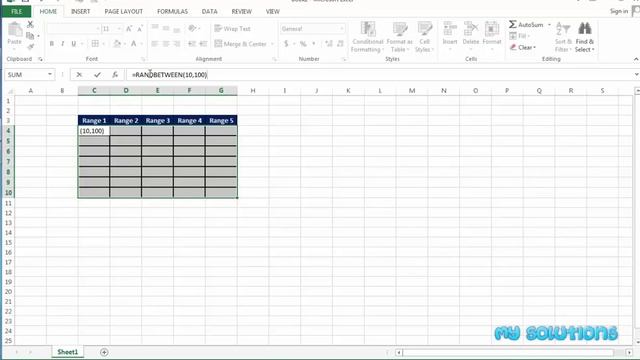Image resolution: width=640 pixels, height=360 pixels.
Task: Decrease font size with the smaller A icon
Action: [140, 29]
